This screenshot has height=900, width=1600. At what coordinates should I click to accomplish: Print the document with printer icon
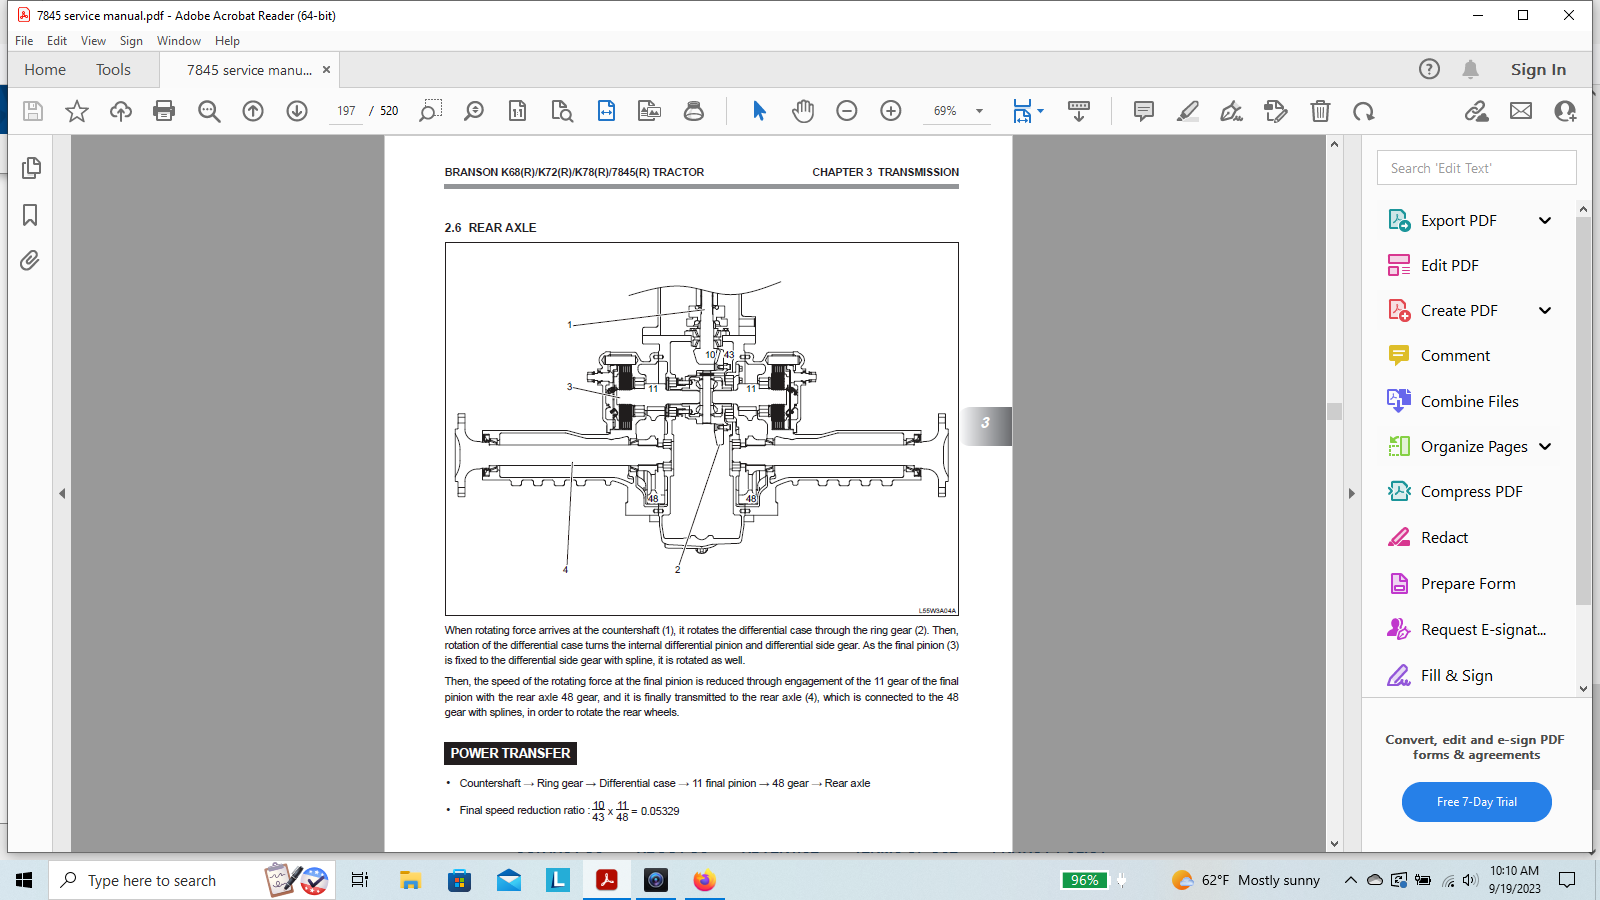click(x=164, y=111)
